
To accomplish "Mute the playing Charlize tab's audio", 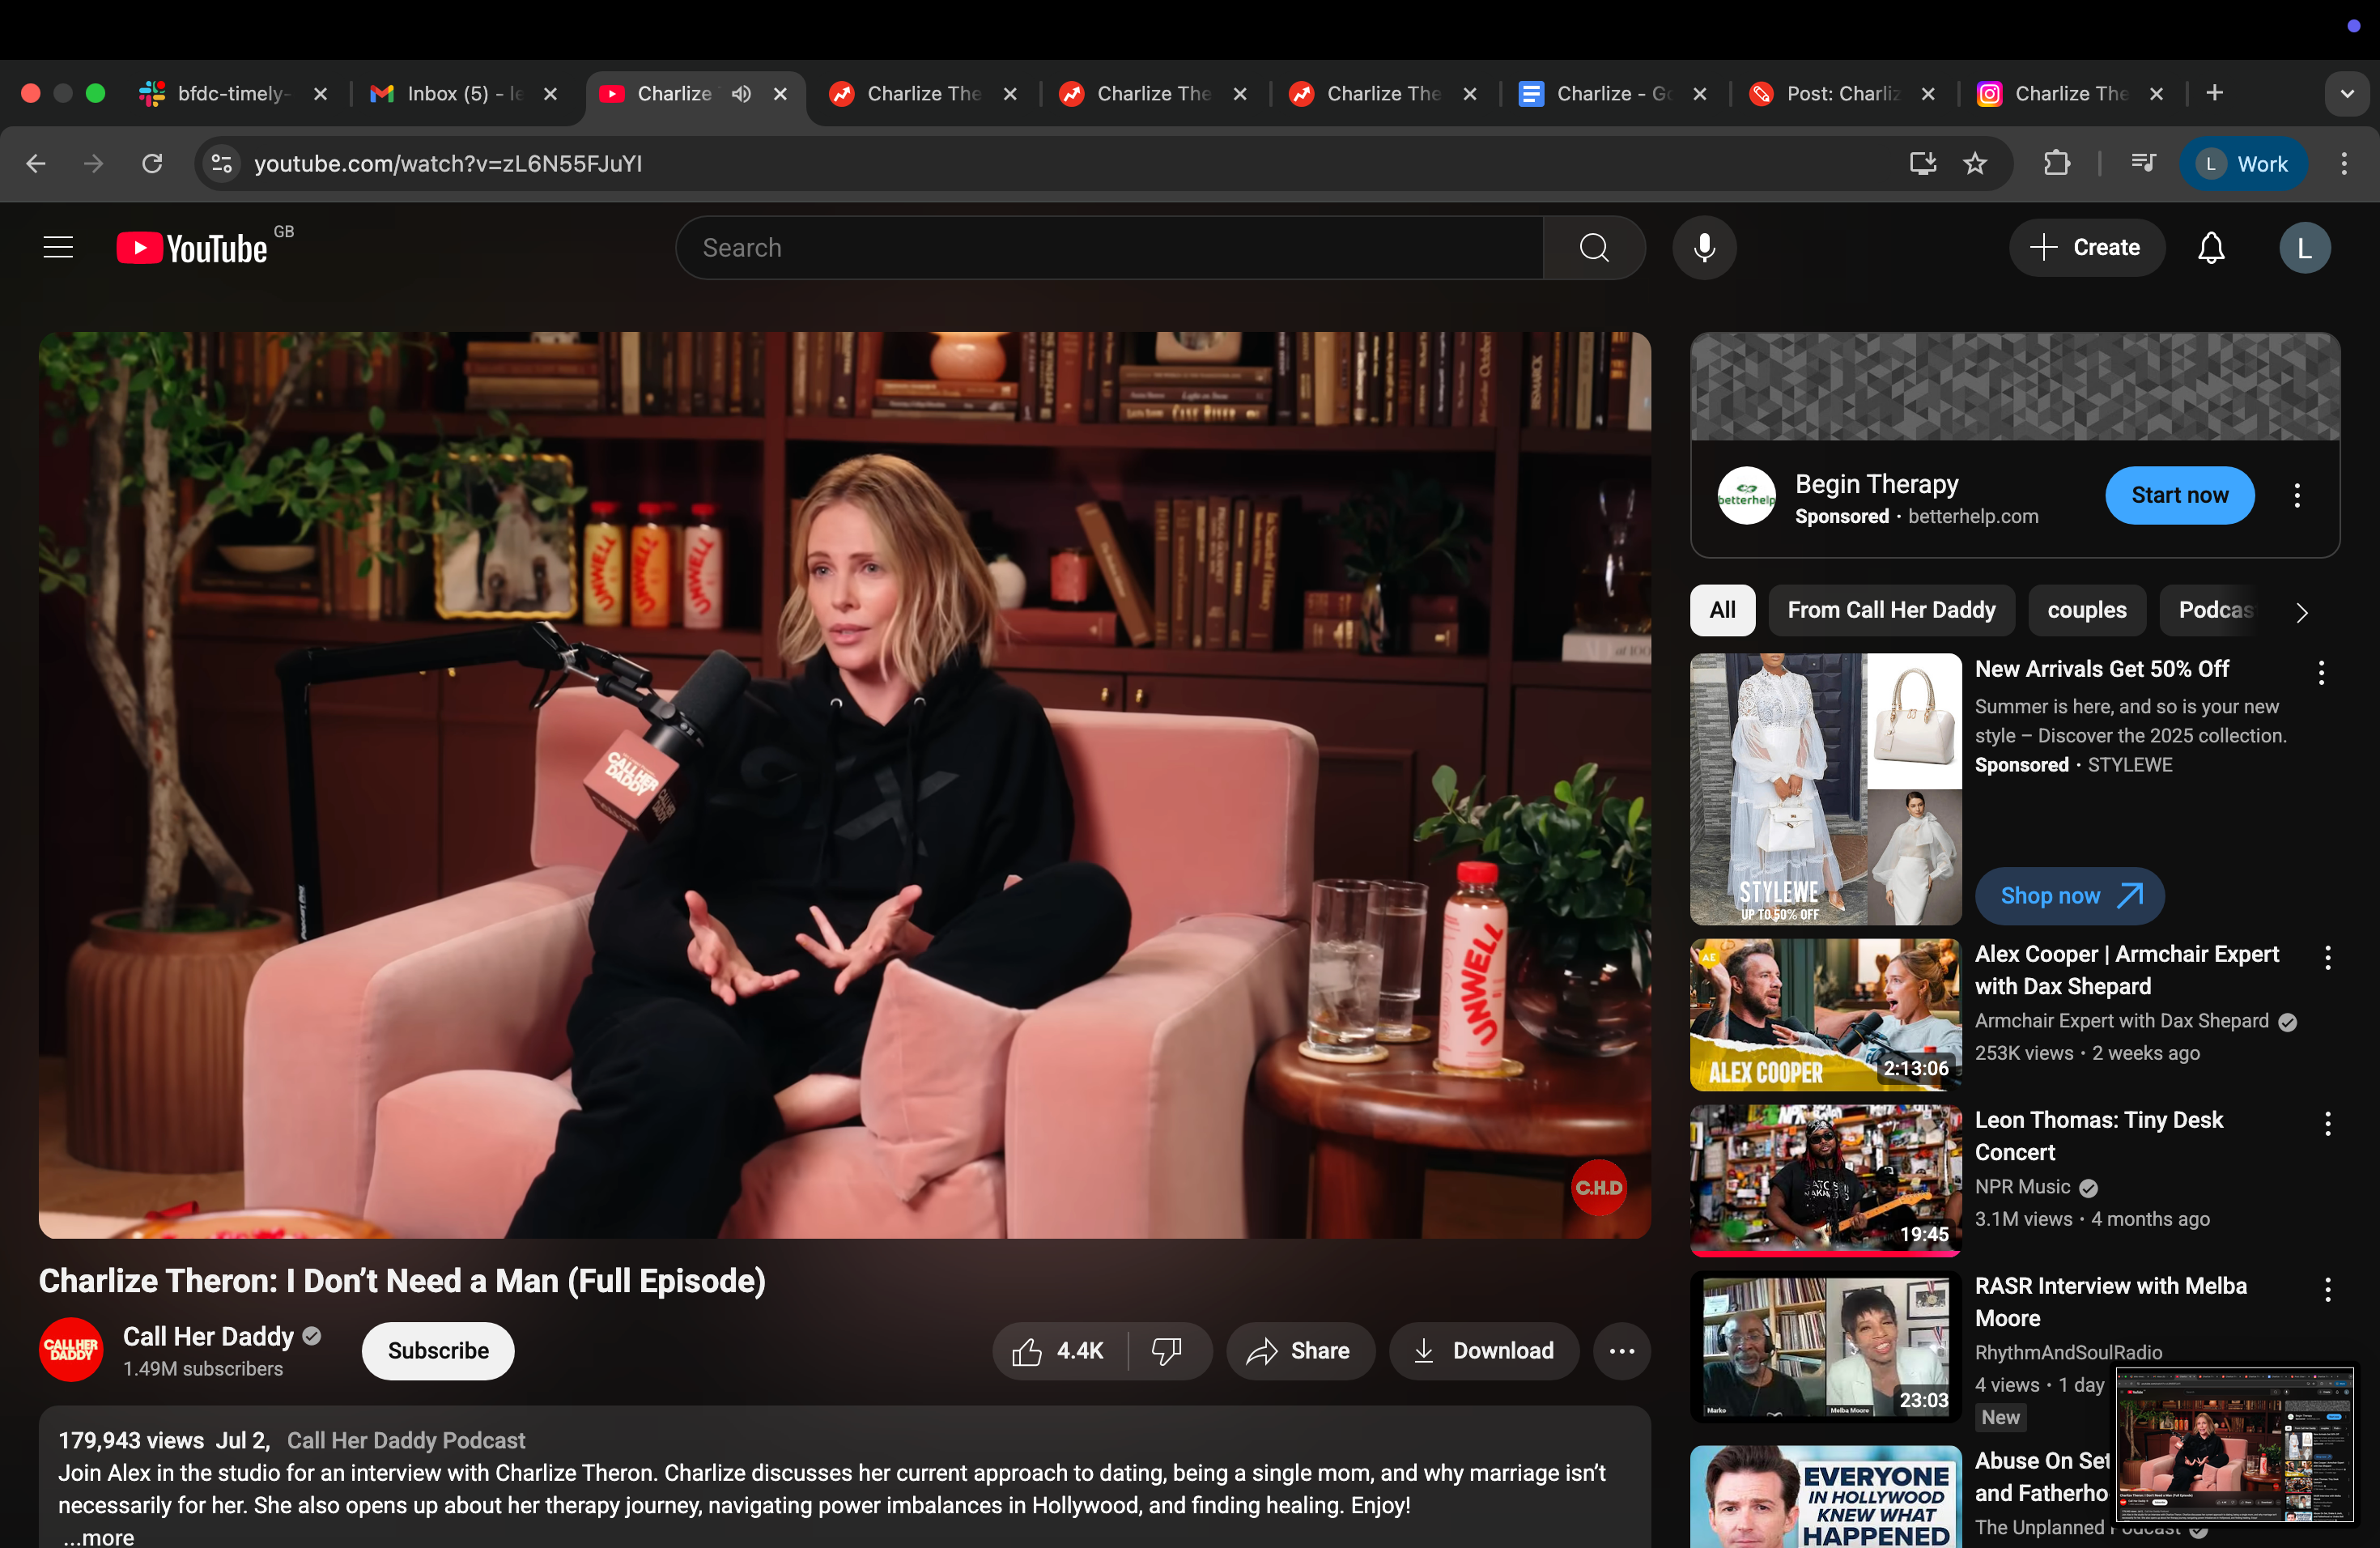I will point(741,93).
